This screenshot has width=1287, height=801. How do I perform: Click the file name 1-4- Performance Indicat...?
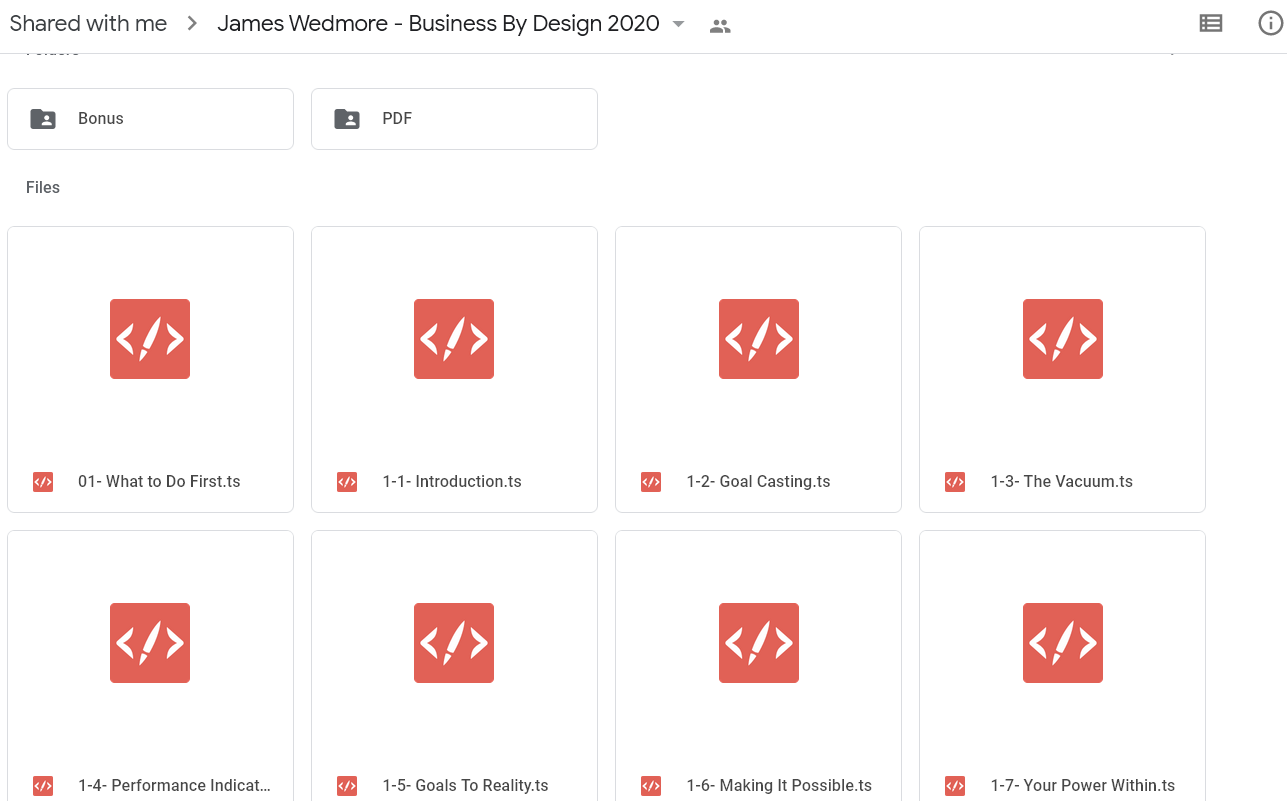click(174, 786)
